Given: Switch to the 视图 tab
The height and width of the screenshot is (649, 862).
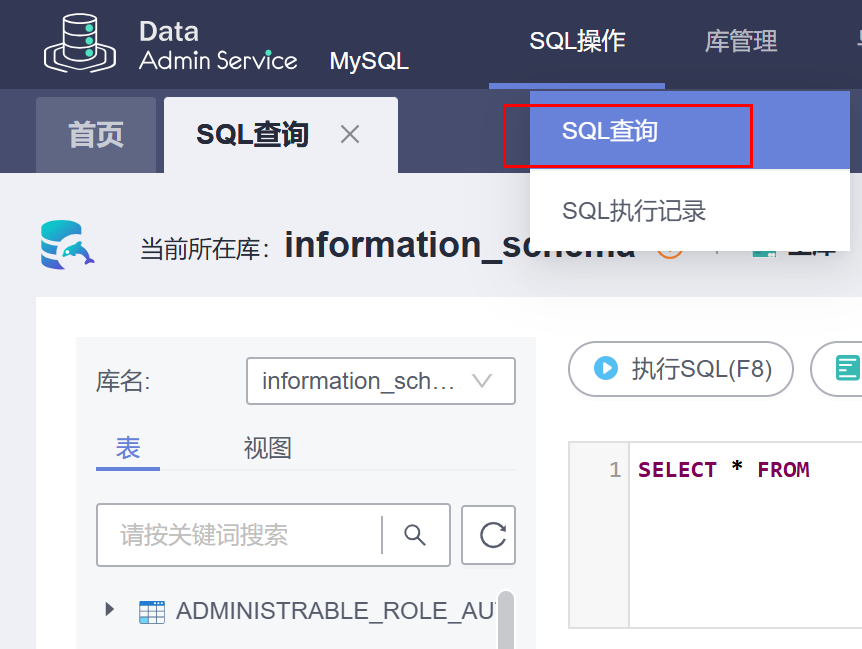Looking at the screenshot, I should (x=267, y=448).
